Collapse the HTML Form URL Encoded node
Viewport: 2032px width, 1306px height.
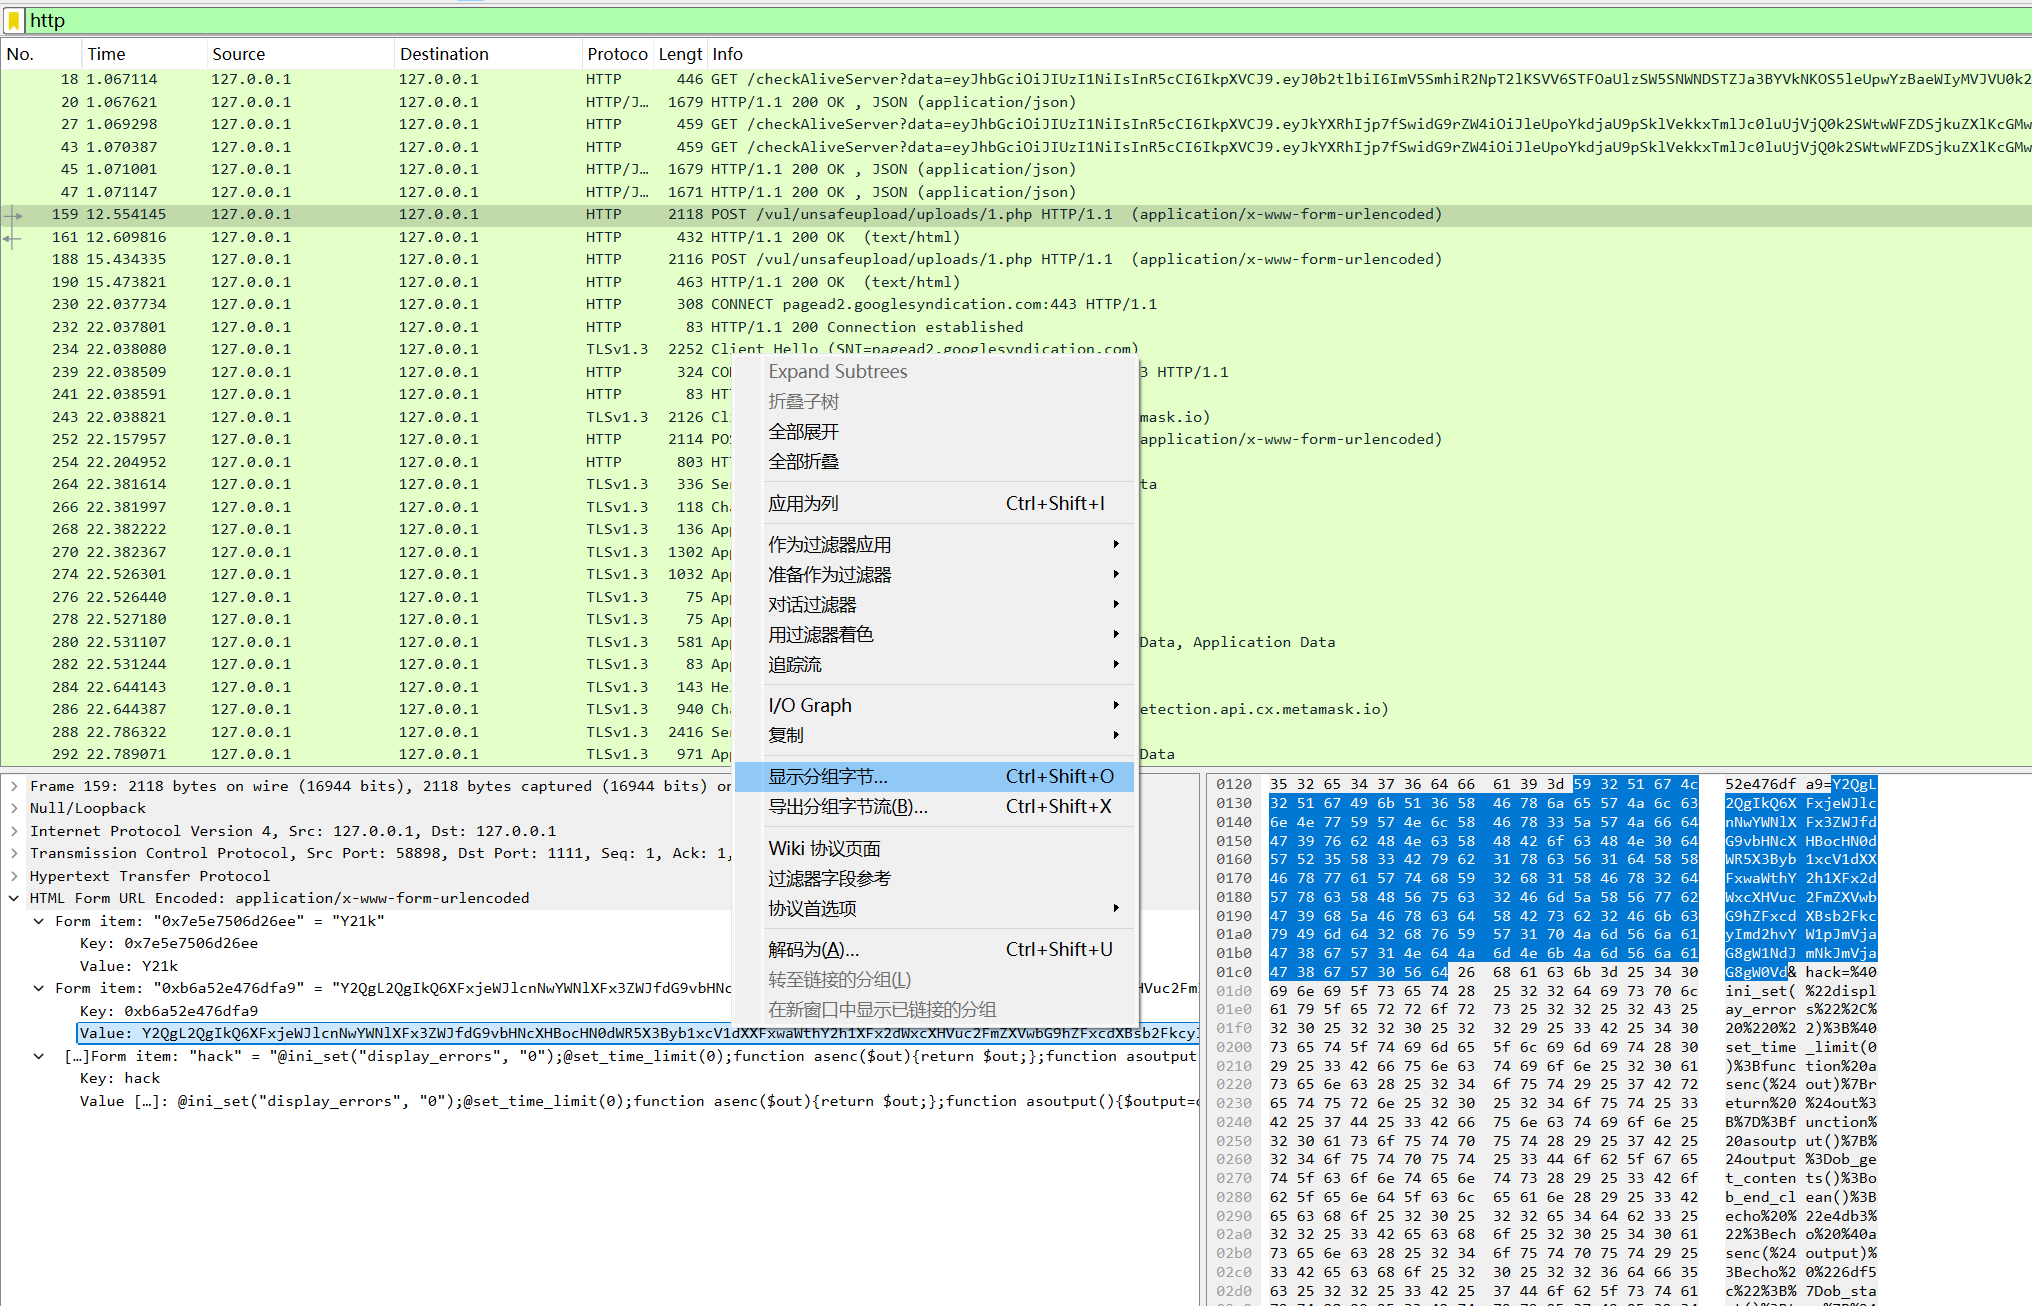coord(14,898)
